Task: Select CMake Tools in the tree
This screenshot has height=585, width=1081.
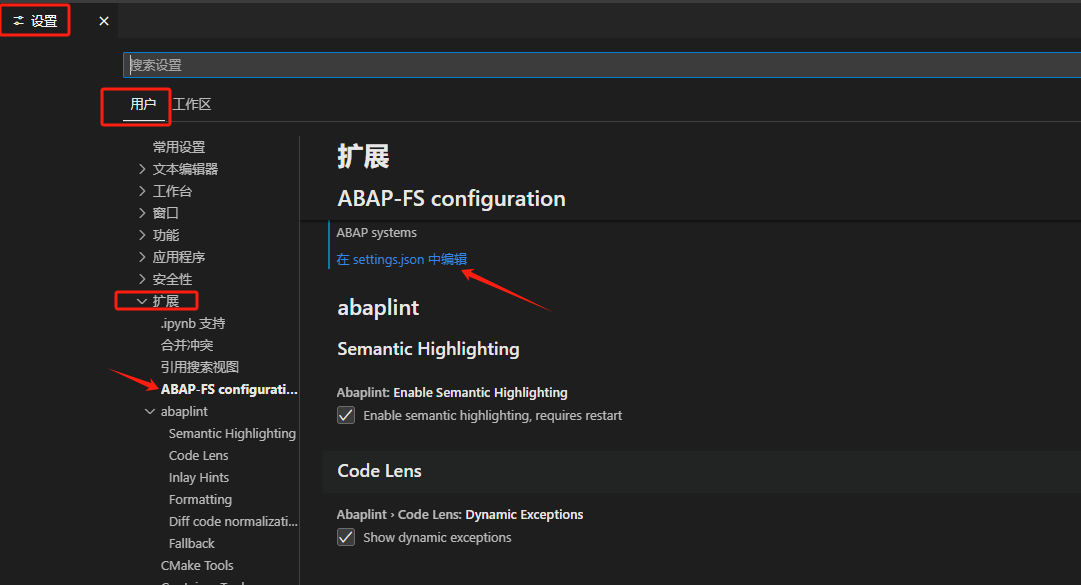Action: pyautogui.click(x=197, y=566)
